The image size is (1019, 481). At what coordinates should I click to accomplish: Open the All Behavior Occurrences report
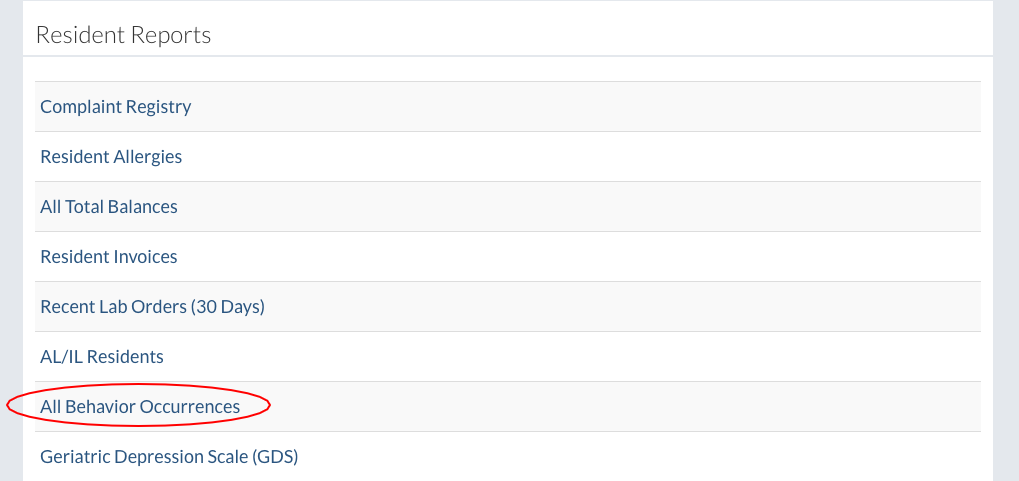tap(140, 407)
